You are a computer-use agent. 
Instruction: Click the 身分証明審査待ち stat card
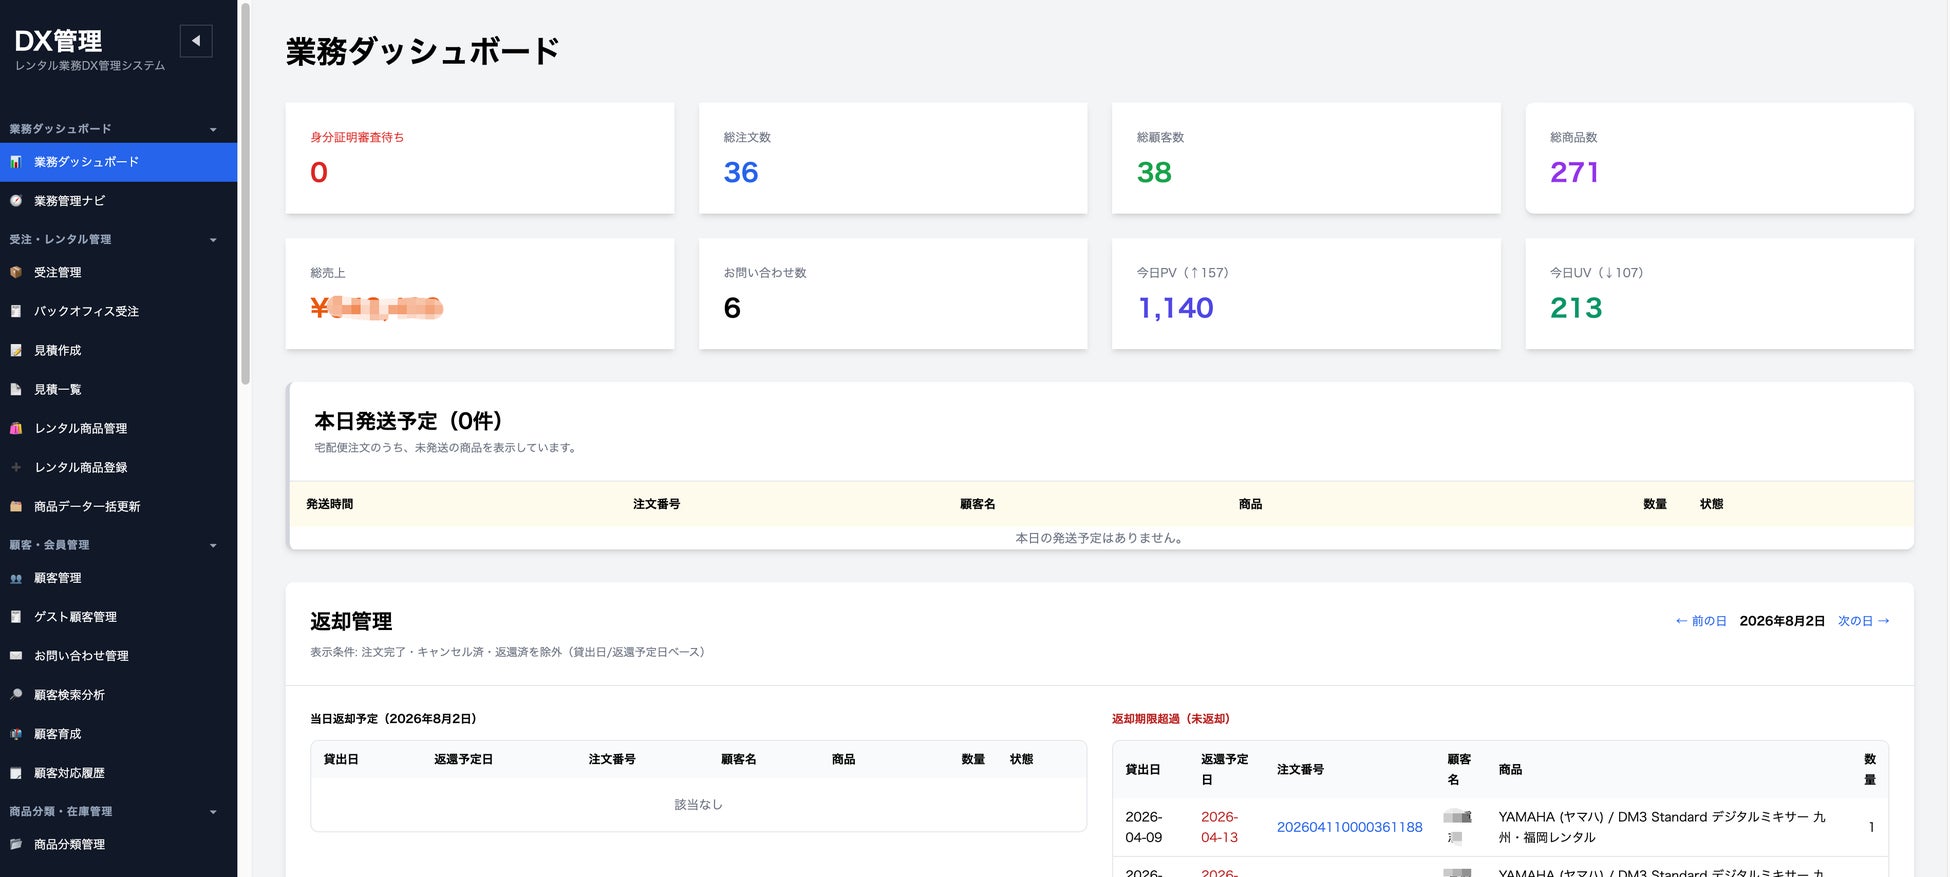tap(480, 158)
